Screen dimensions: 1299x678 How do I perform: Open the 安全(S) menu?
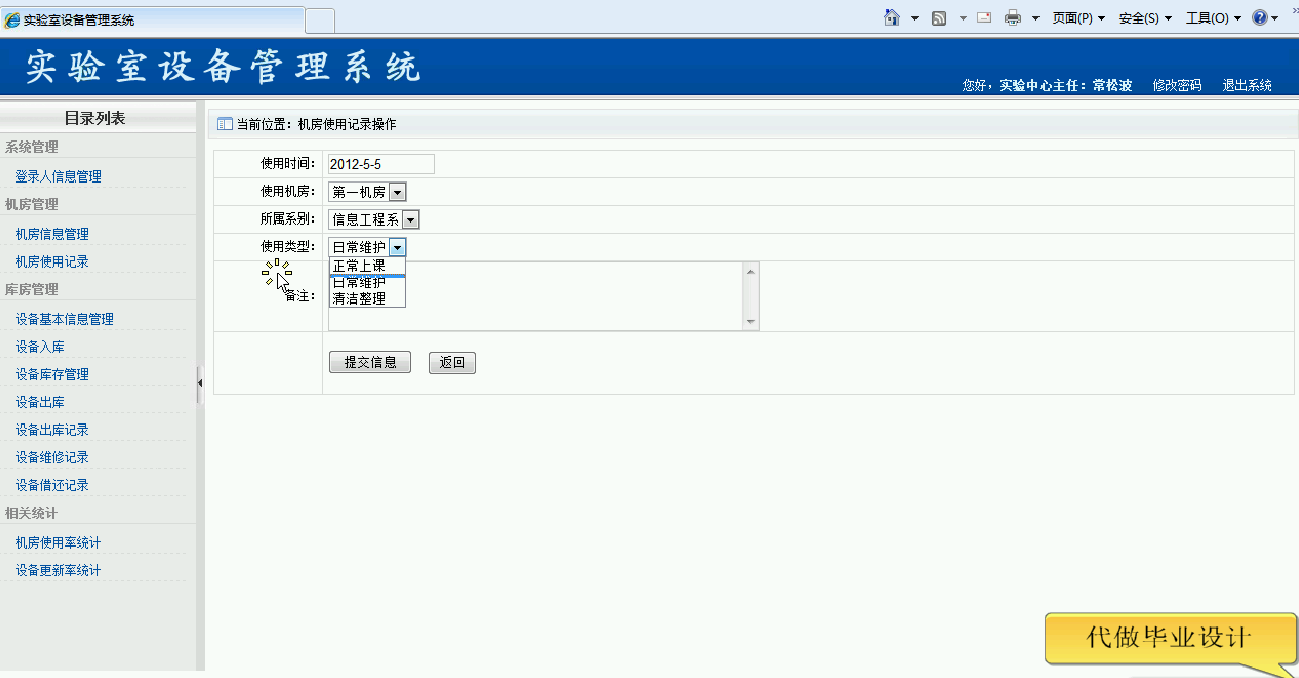point(1145,18)
